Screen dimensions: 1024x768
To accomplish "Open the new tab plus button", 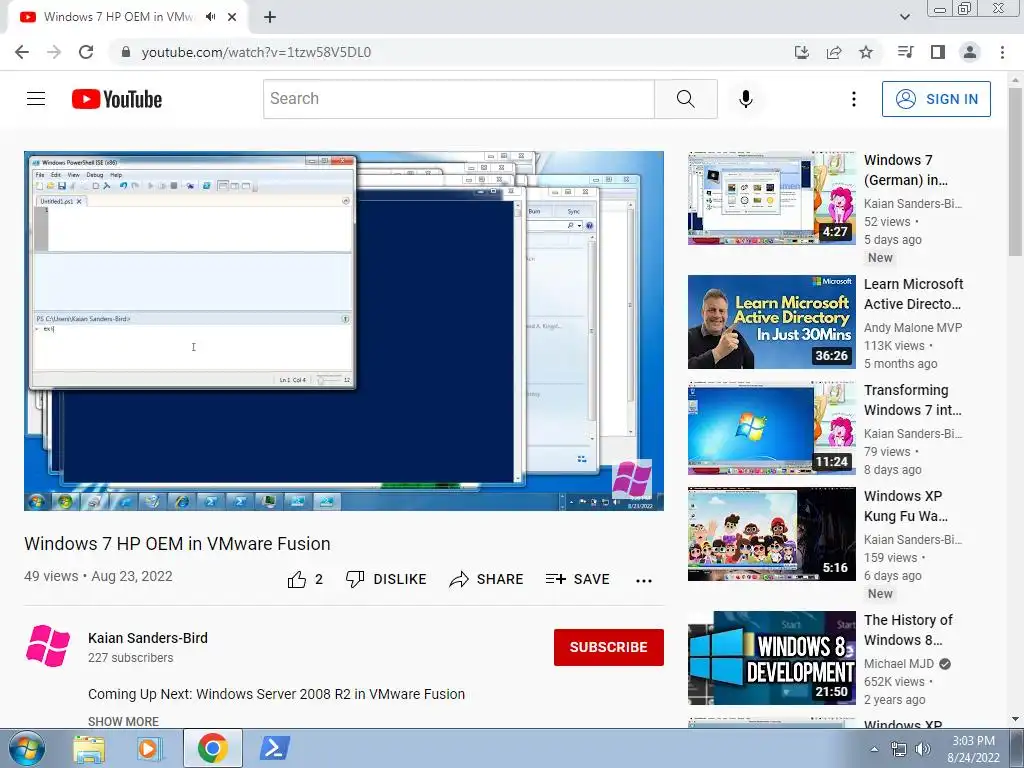I will pyautogui.click(x=270, y=17).
